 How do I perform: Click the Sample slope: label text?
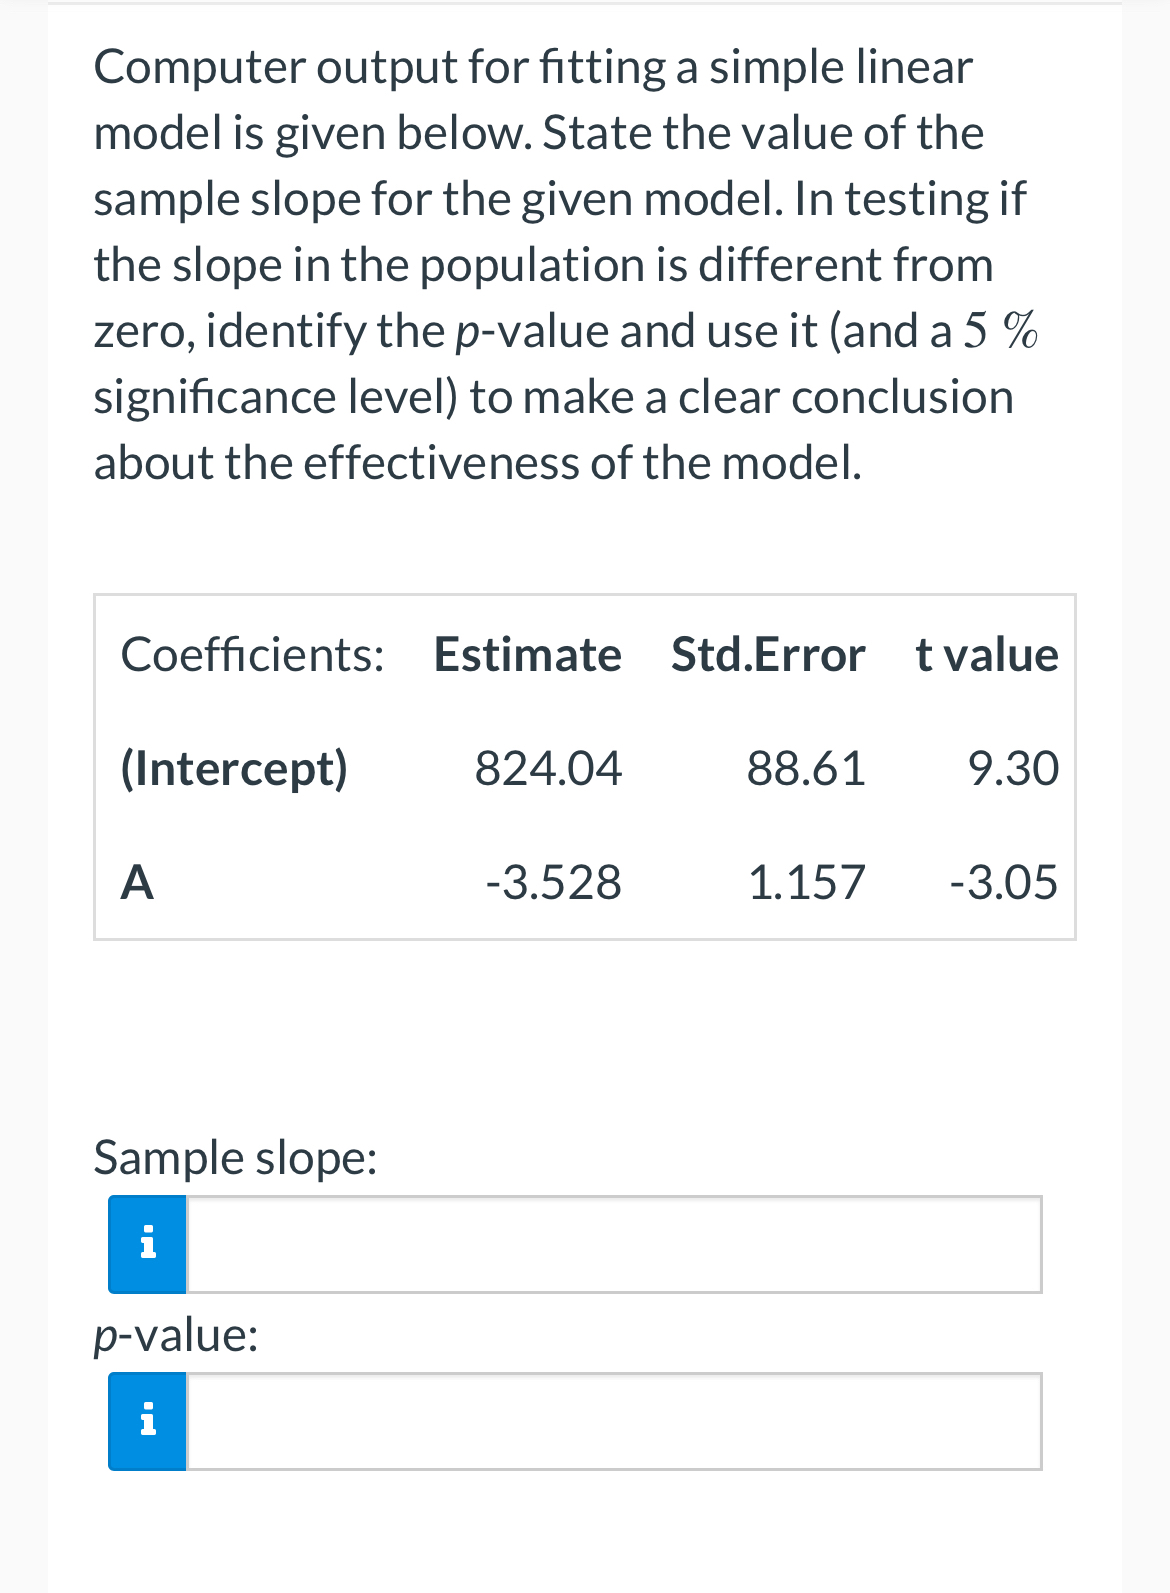click(236, 1158)
